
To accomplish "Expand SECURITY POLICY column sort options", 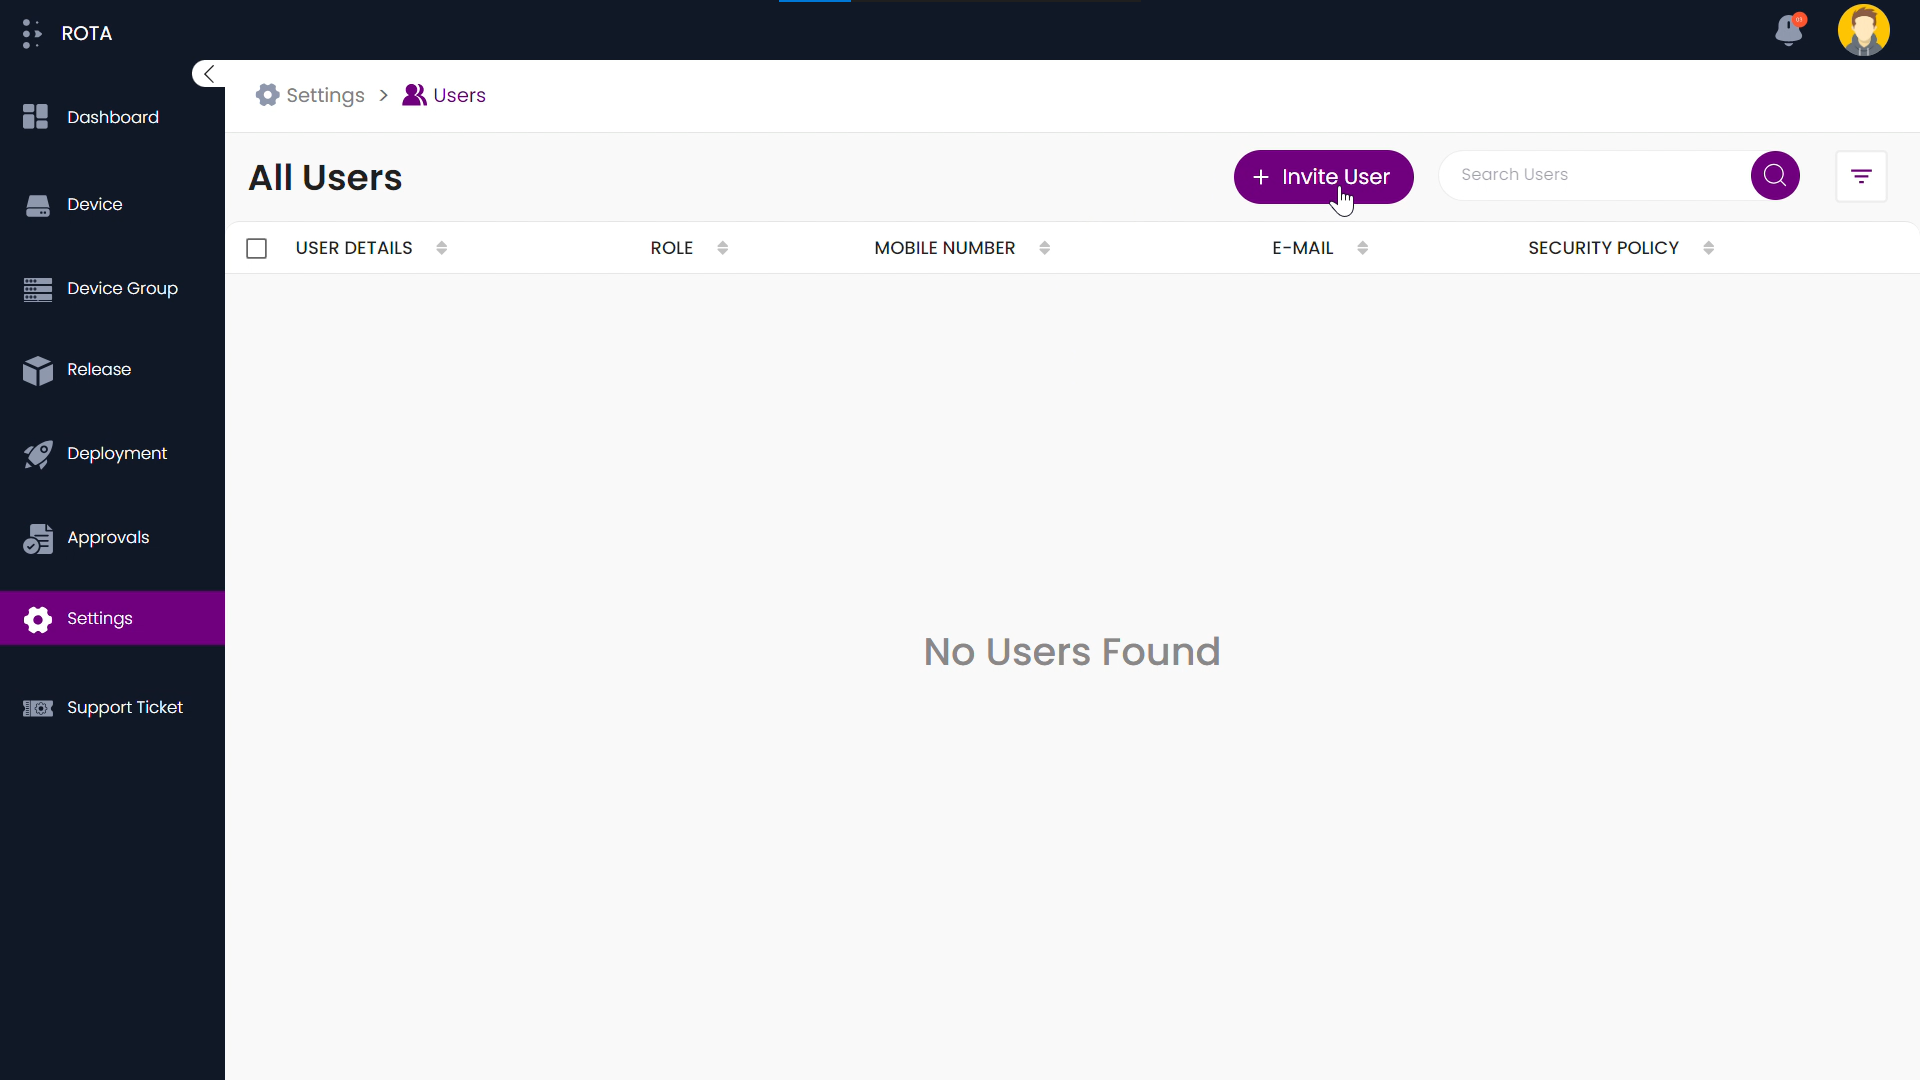I will [1709, 248].
